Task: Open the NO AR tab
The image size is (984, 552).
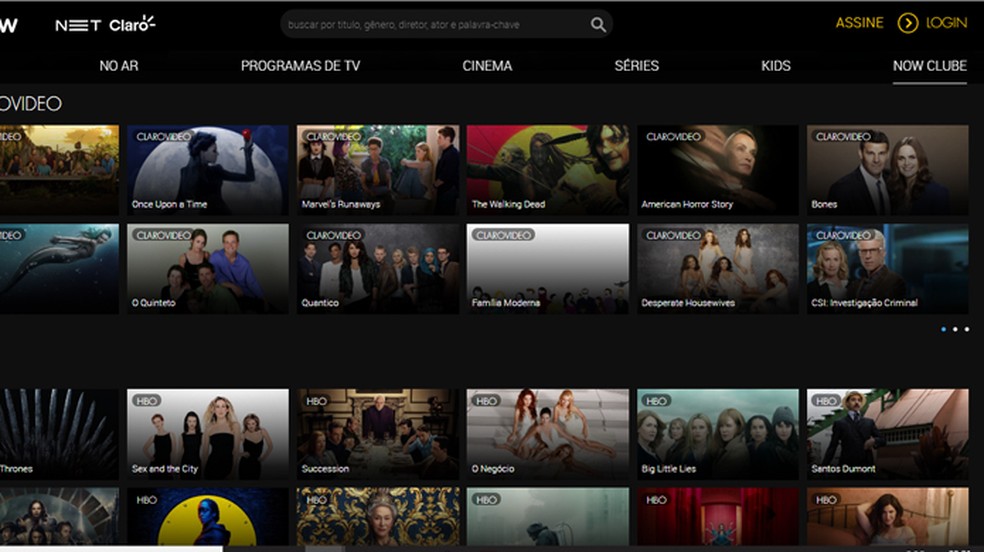Action: pos(119,66)
